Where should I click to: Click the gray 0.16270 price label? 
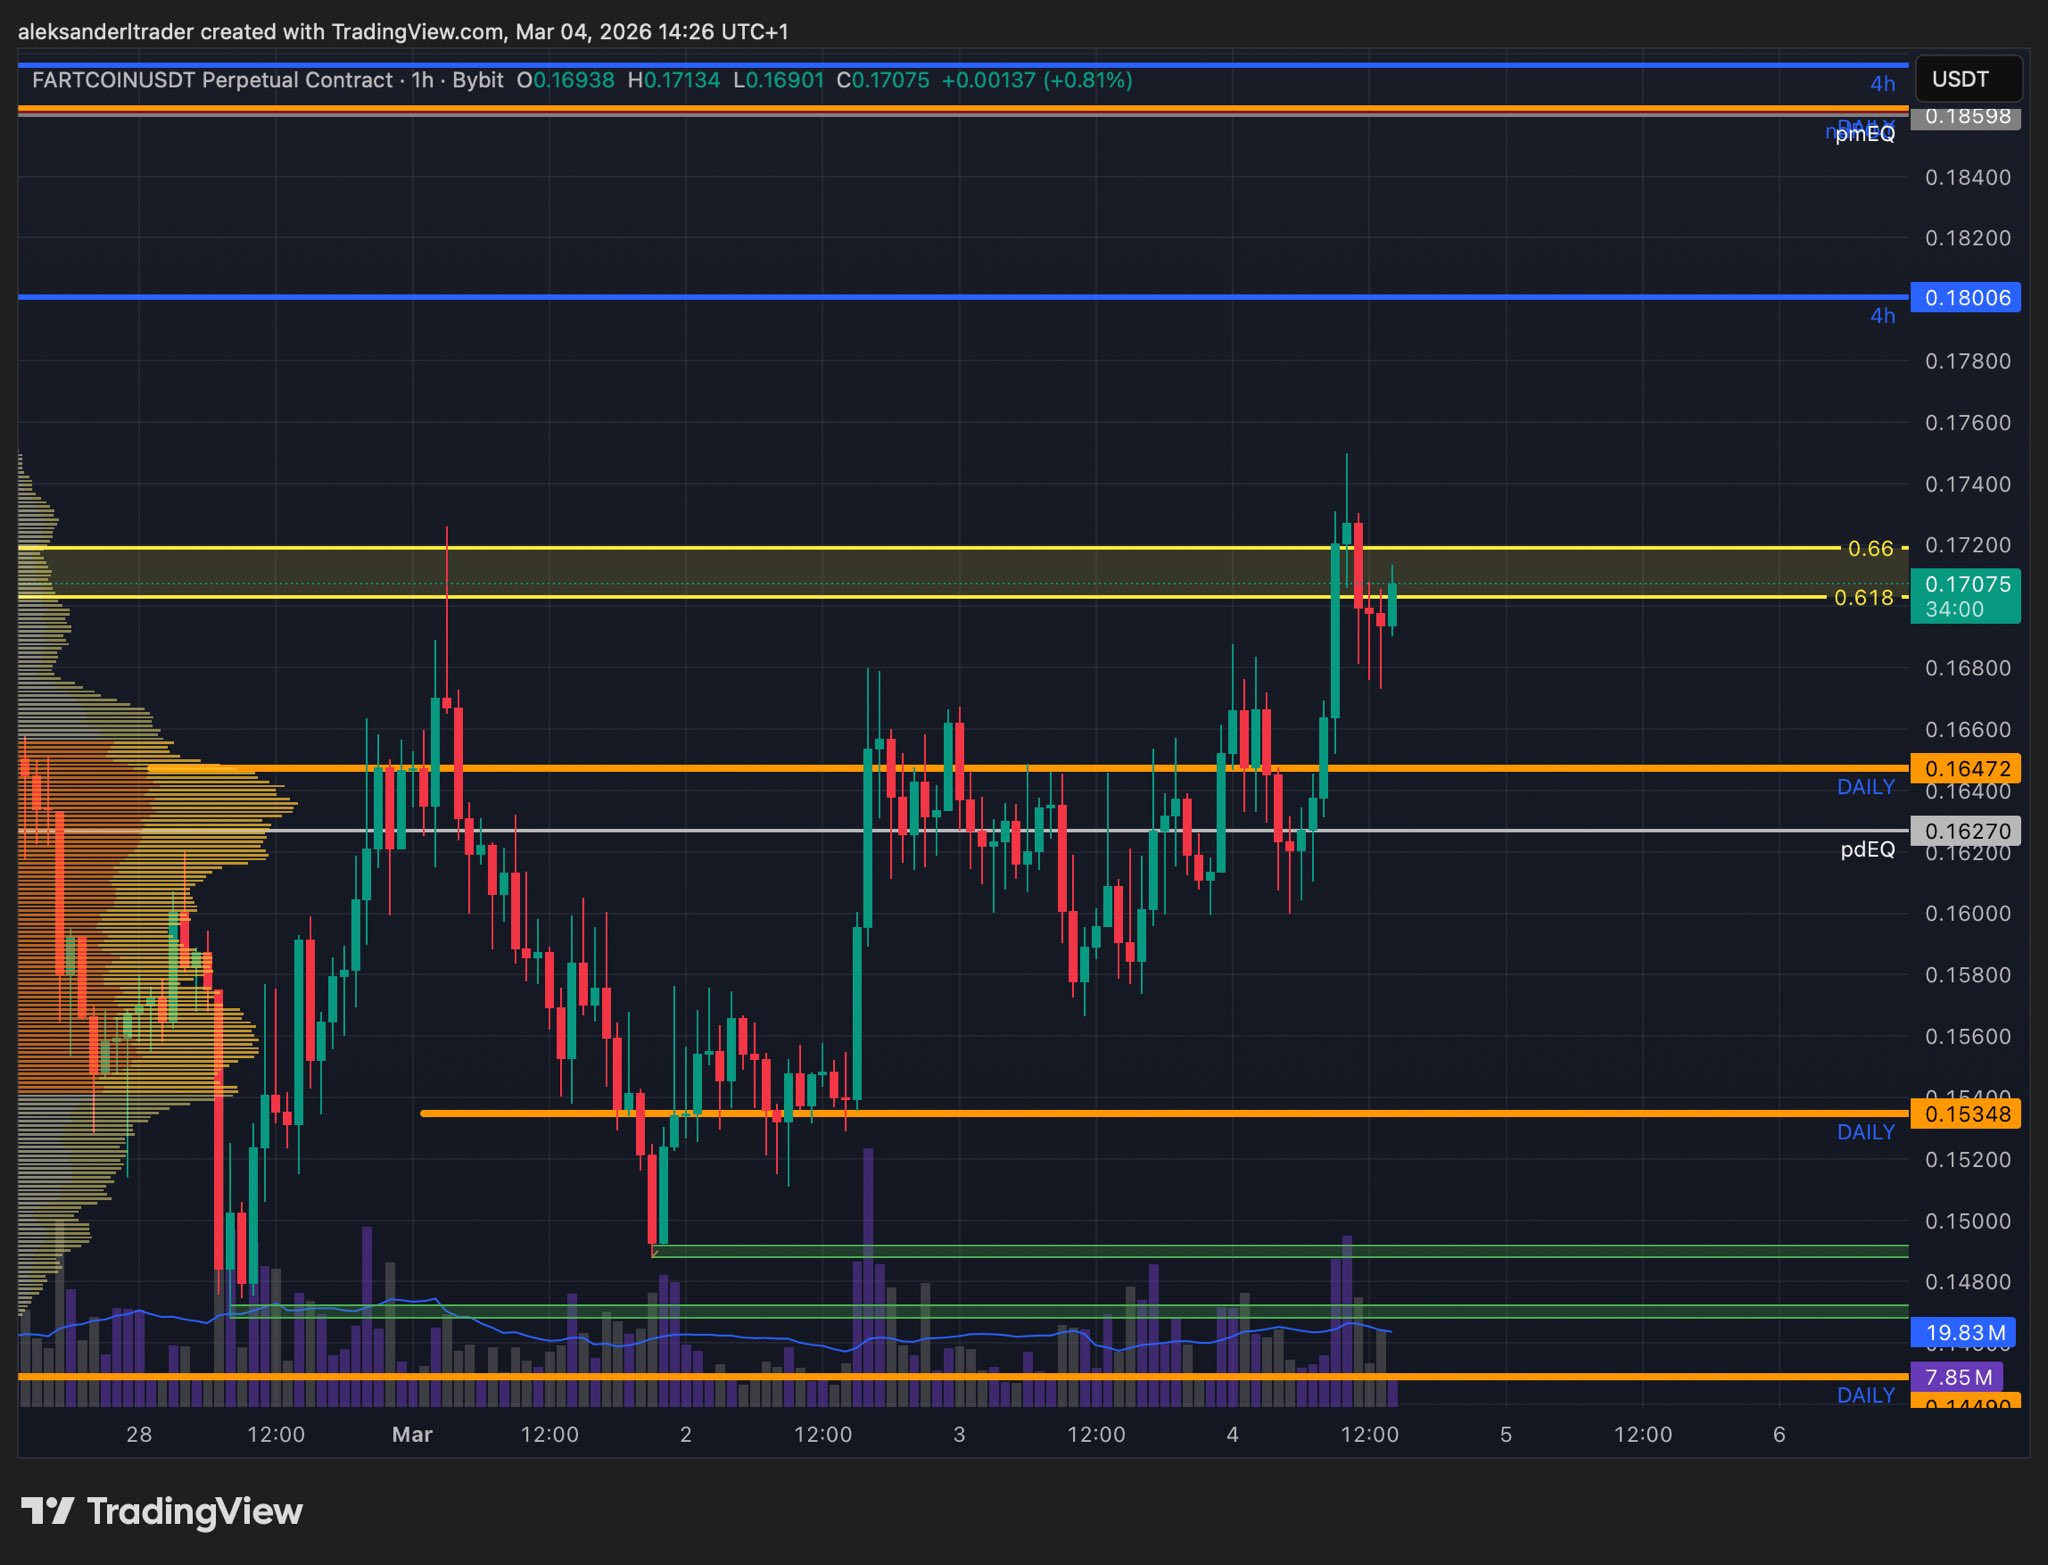(x=1966, y=830)
